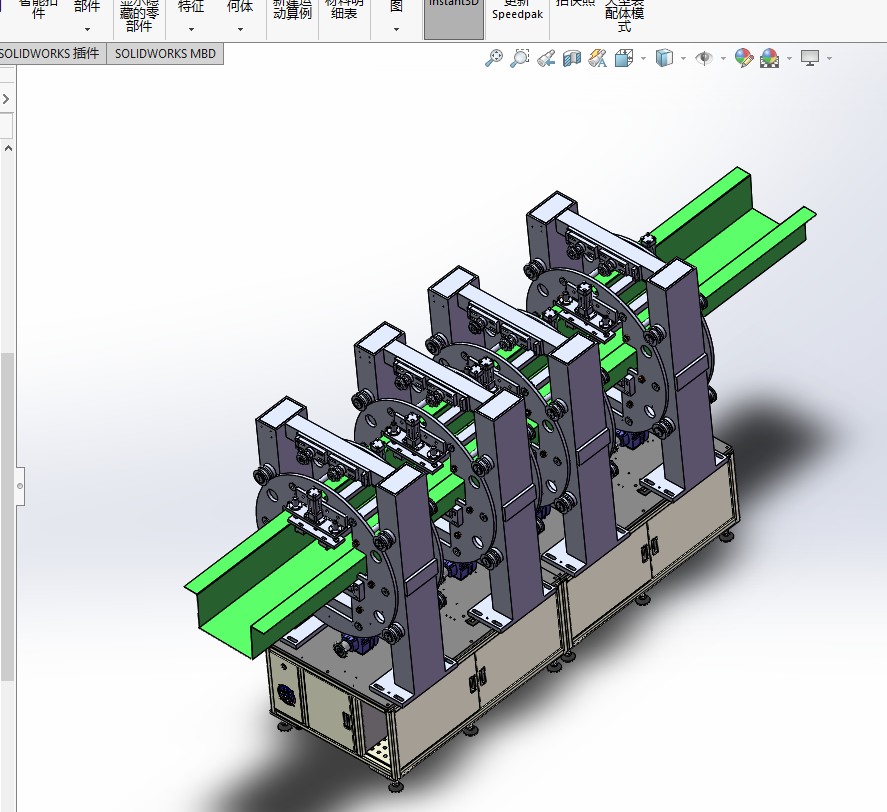Click the Apply Scene icon
The image size is (887, 812).
coord(769,58)
